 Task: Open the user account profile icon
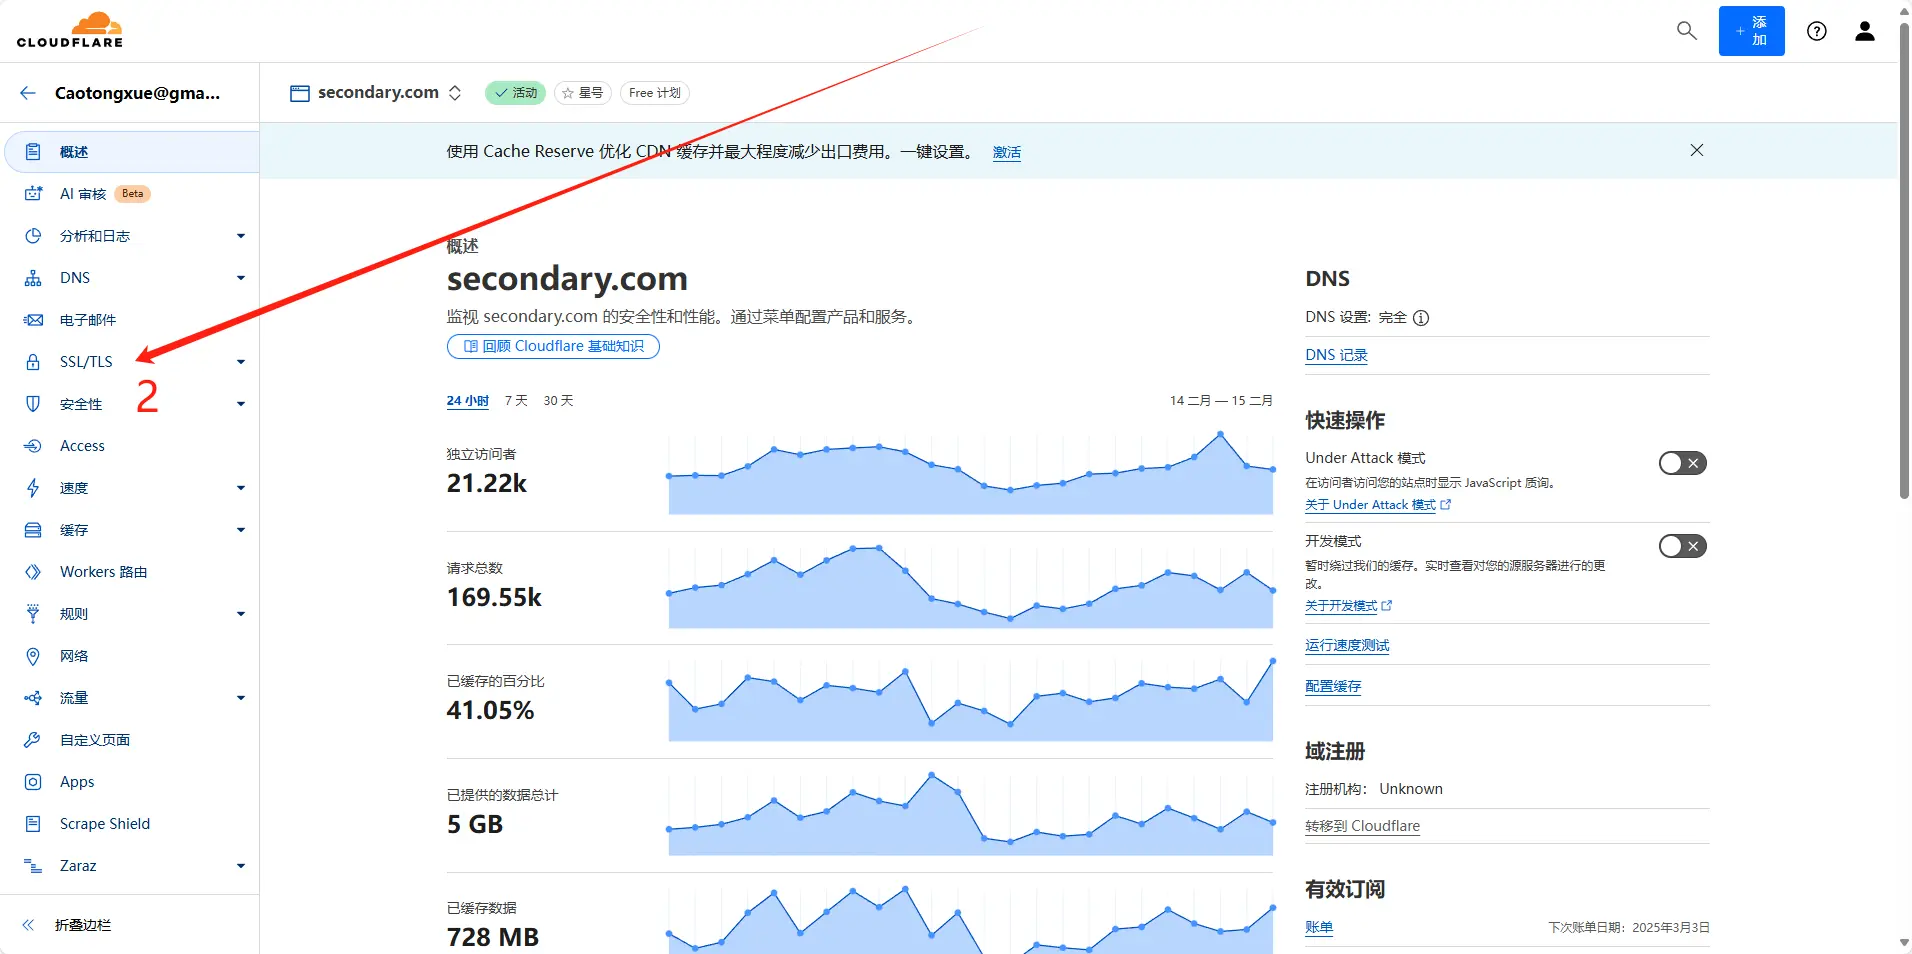(1865, 31)
